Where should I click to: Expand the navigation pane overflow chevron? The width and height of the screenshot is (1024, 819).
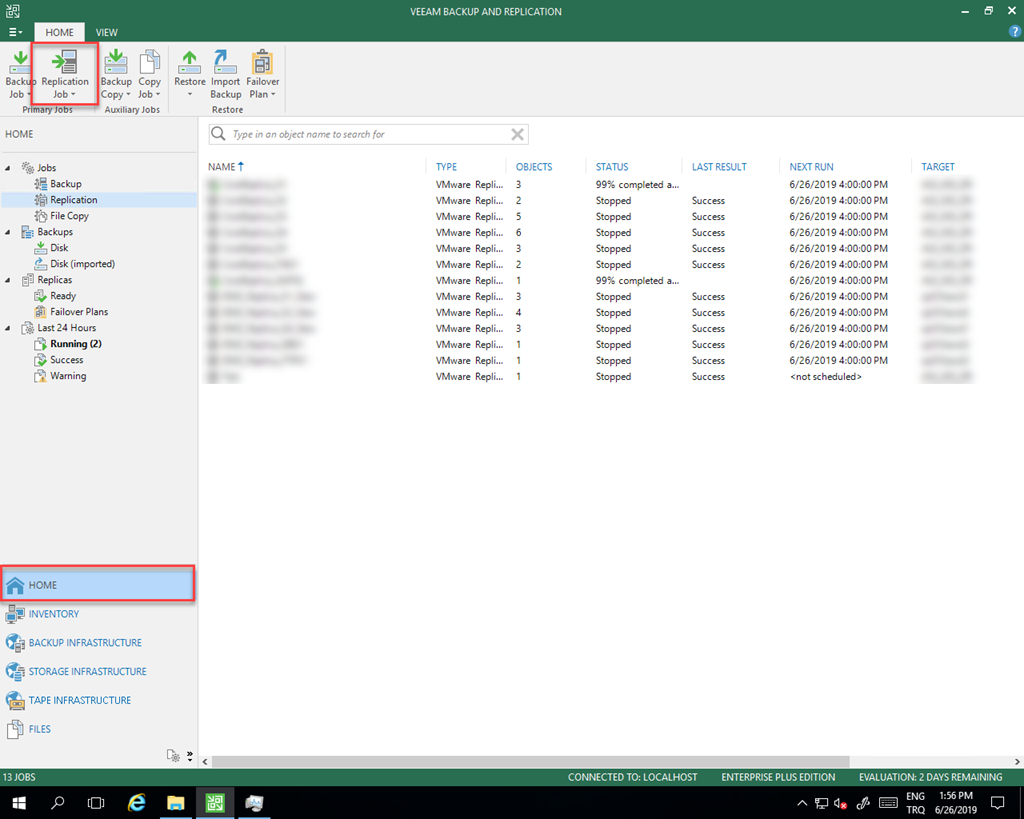(x=190, y=755)
